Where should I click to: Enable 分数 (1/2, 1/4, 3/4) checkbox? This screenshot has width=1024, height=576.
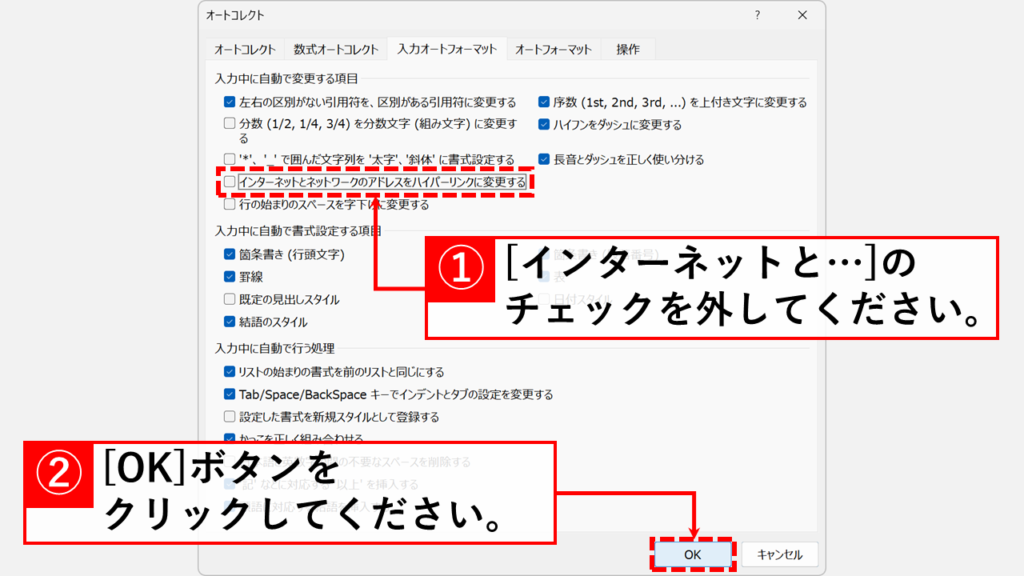click(229, 123)
